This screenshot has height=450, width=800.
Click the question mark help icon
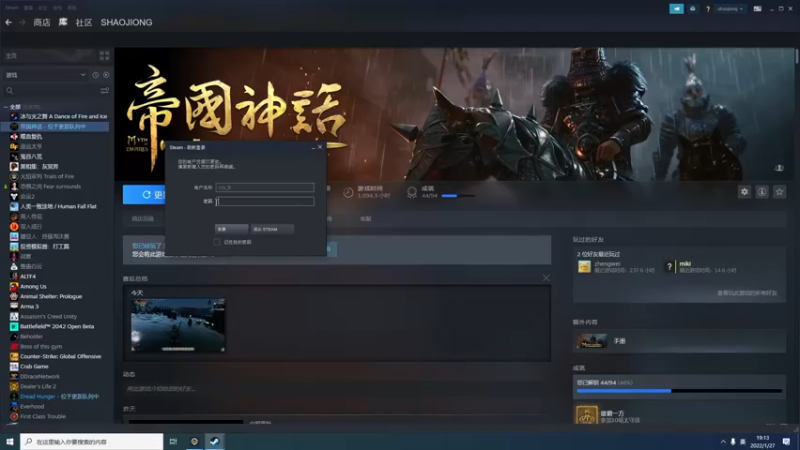[708, 9]
